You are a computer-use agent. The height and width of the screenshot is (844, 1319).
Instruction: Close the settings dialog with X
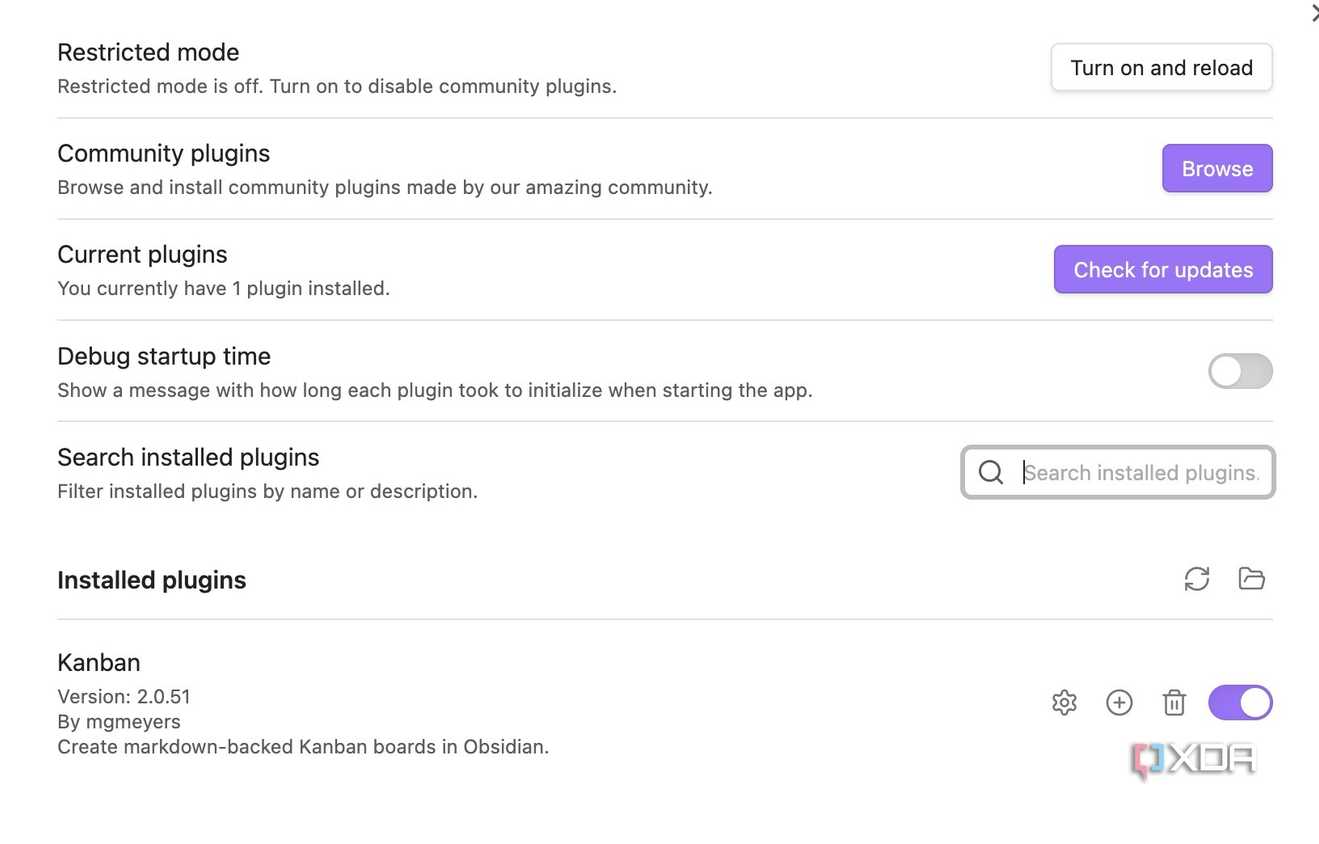click(x=1314, y=13)
